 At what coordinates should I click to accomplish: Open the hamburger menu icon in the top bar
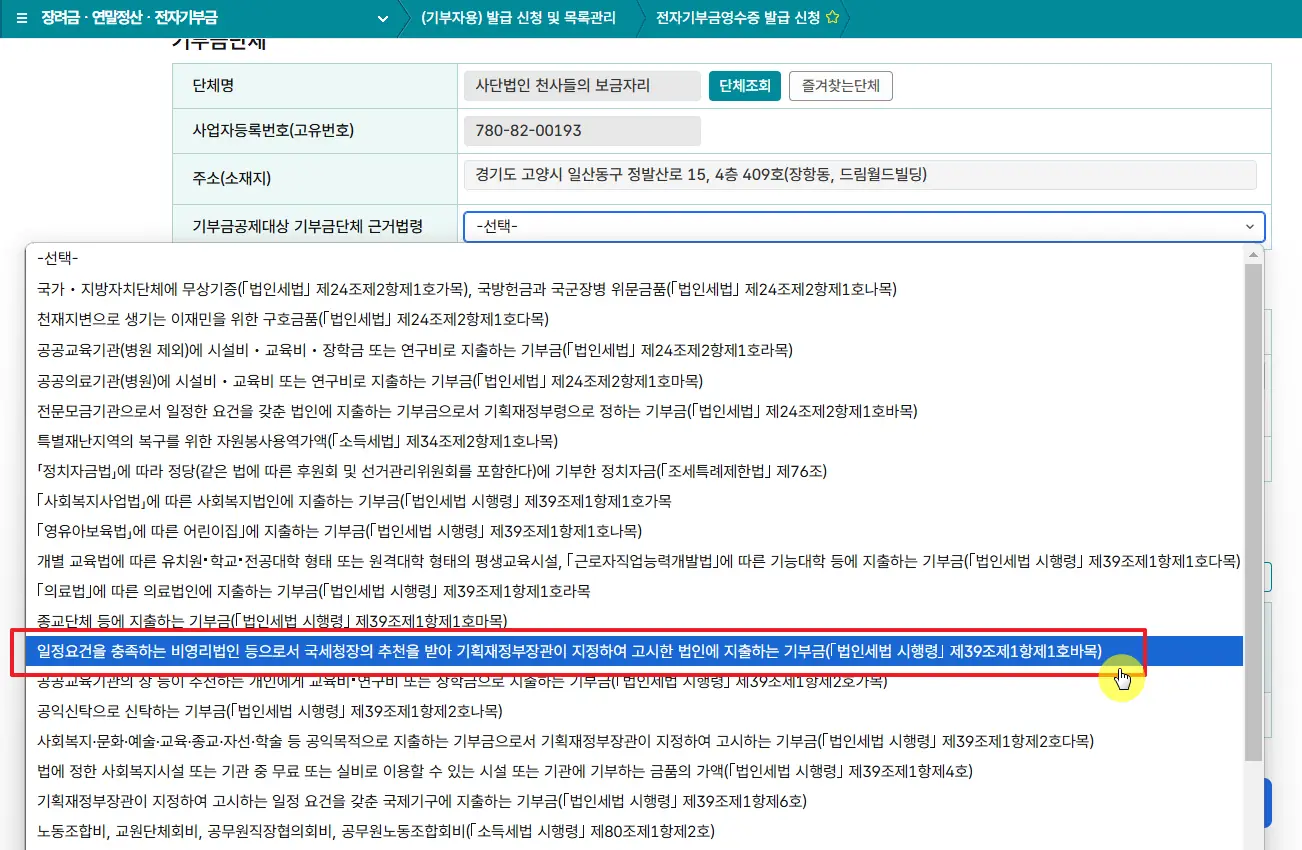pos(22,19)
